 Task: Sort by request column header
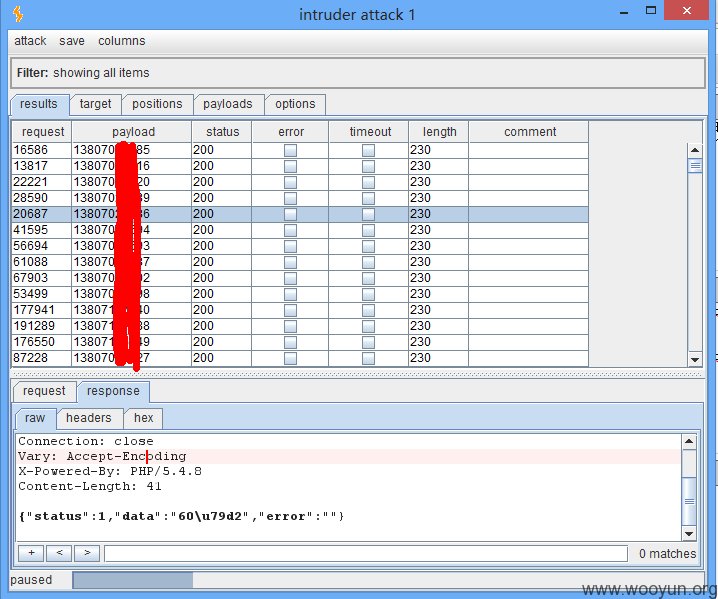[x=42, y=132]
